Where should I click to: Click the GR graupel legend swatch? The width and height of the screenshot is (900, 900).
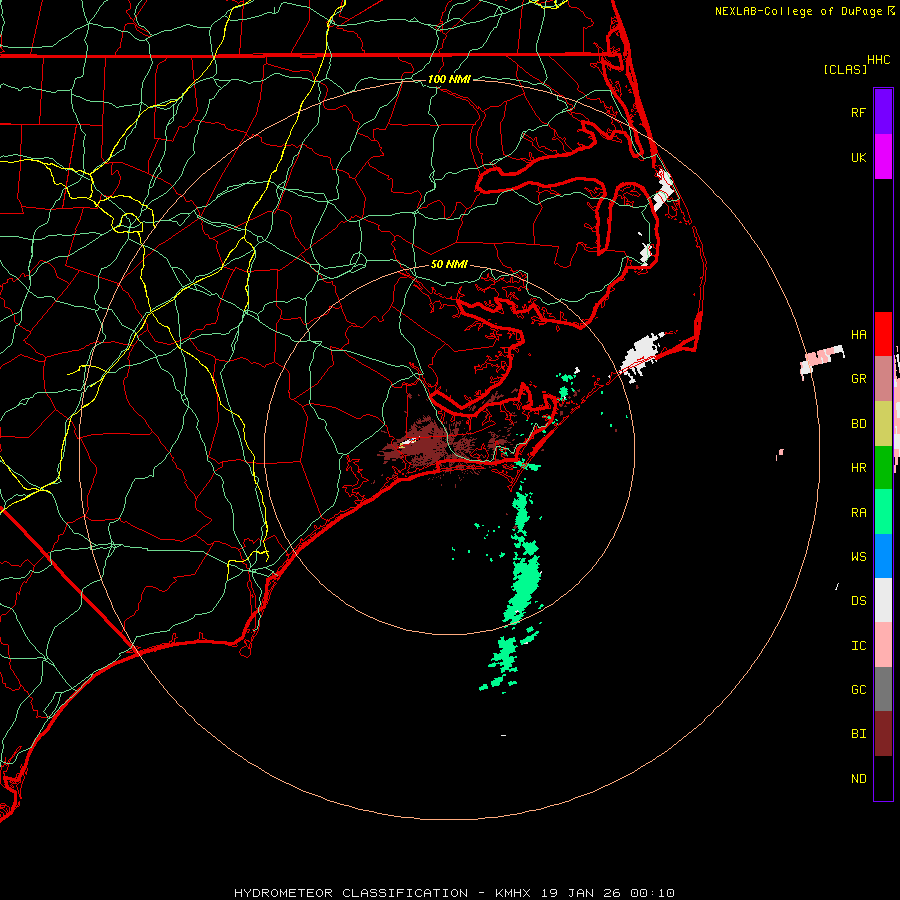(883, 379)
